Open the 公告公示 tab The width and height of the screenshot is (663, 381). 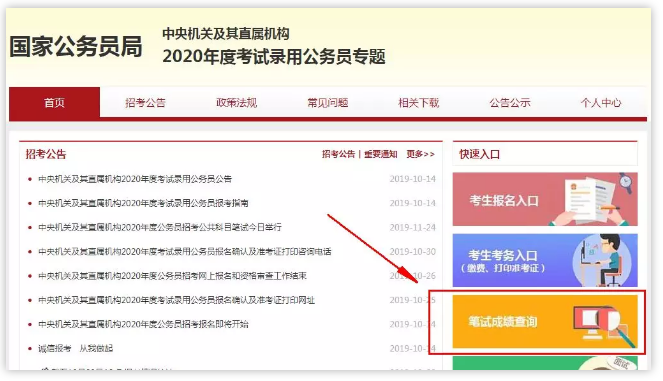coord(510,102)
